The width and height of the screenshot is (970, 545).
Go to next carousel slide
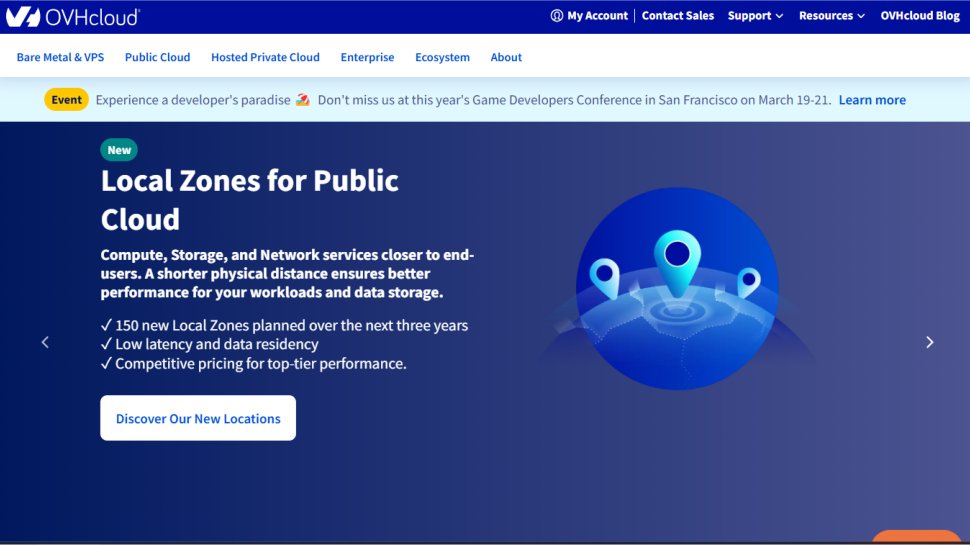coord(929,342)
